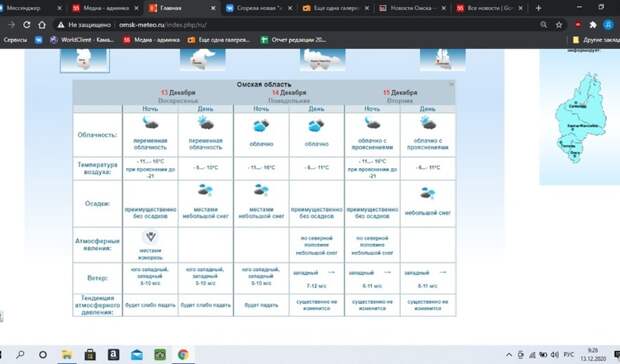The image size is (620, 364).
Task: Switch the РУС input language
Action: coord(569,355)
